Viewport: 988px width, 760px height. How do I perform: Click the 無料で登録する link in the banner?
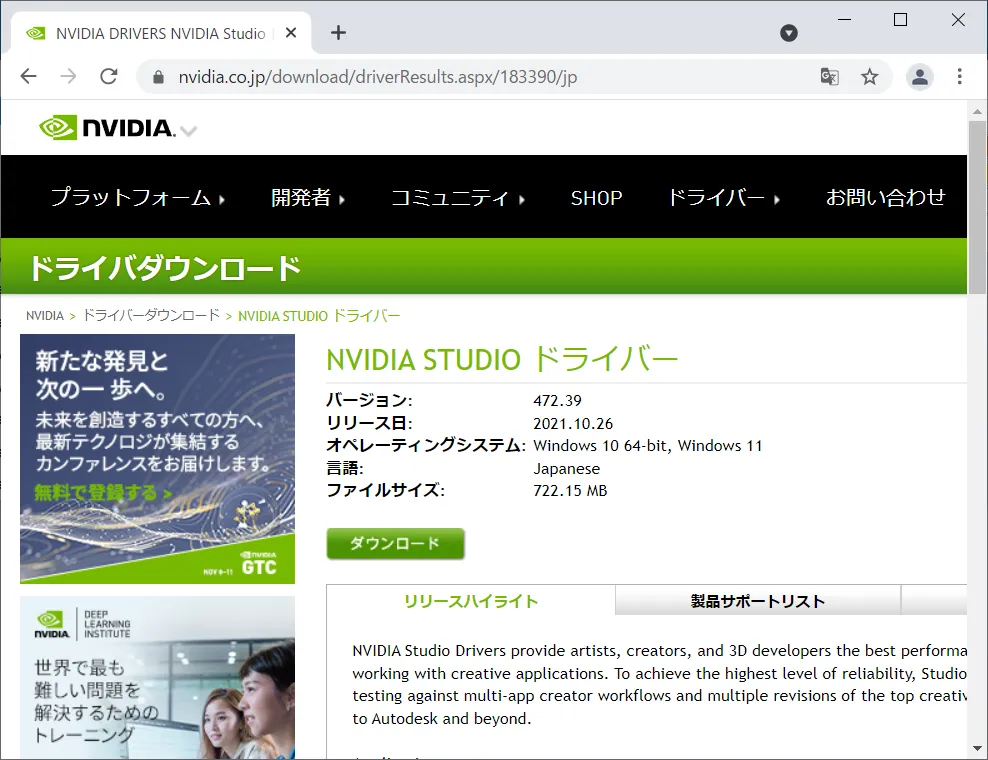[x=103, y=493]
